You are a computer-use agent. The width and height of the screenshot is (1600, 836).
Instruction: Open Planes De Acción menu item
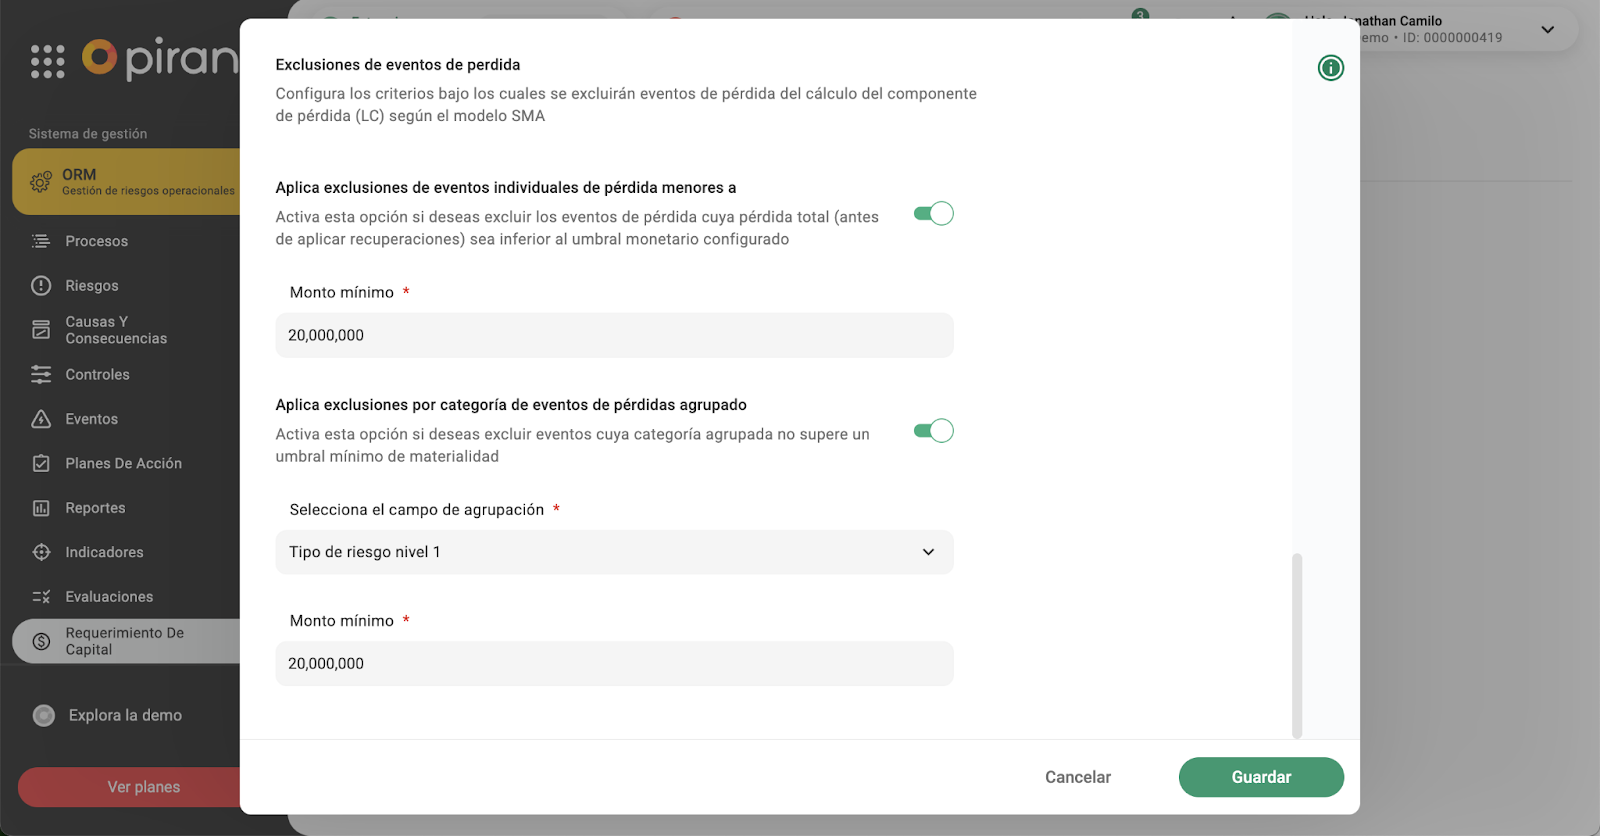click(123, 464)
